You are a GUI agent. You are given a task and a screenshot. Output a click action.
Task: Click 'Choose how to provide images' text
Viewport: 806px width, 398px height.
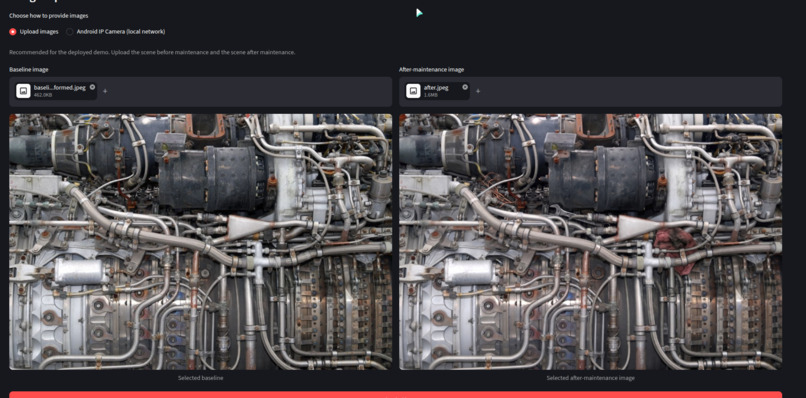tap(48, 16)
